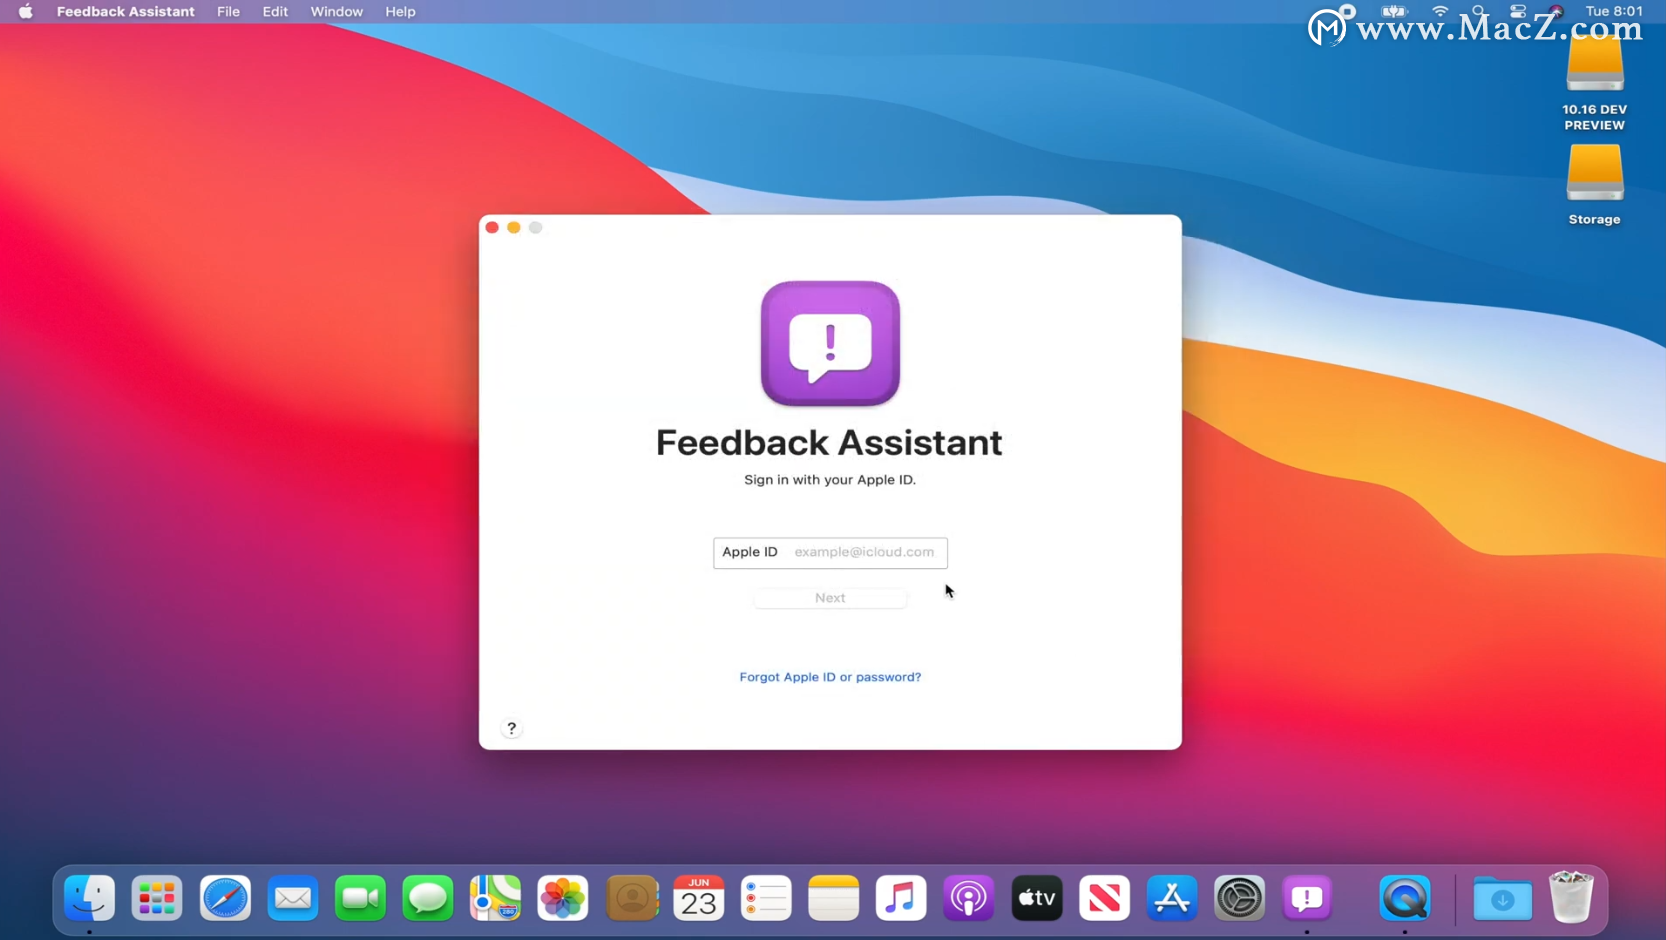Viewport: 1666px width, 940px height.
Task: Click Forgot Apple ID or password link
Action: tap(830, 677)
